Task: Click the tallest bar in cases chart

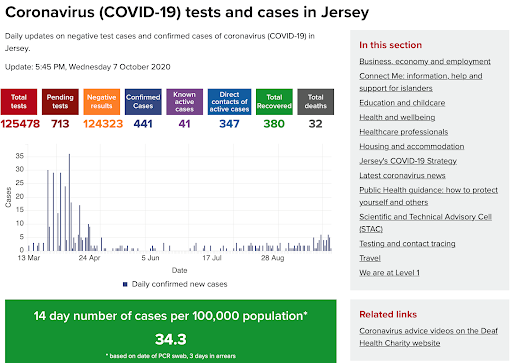Action: tap(69, 202)
